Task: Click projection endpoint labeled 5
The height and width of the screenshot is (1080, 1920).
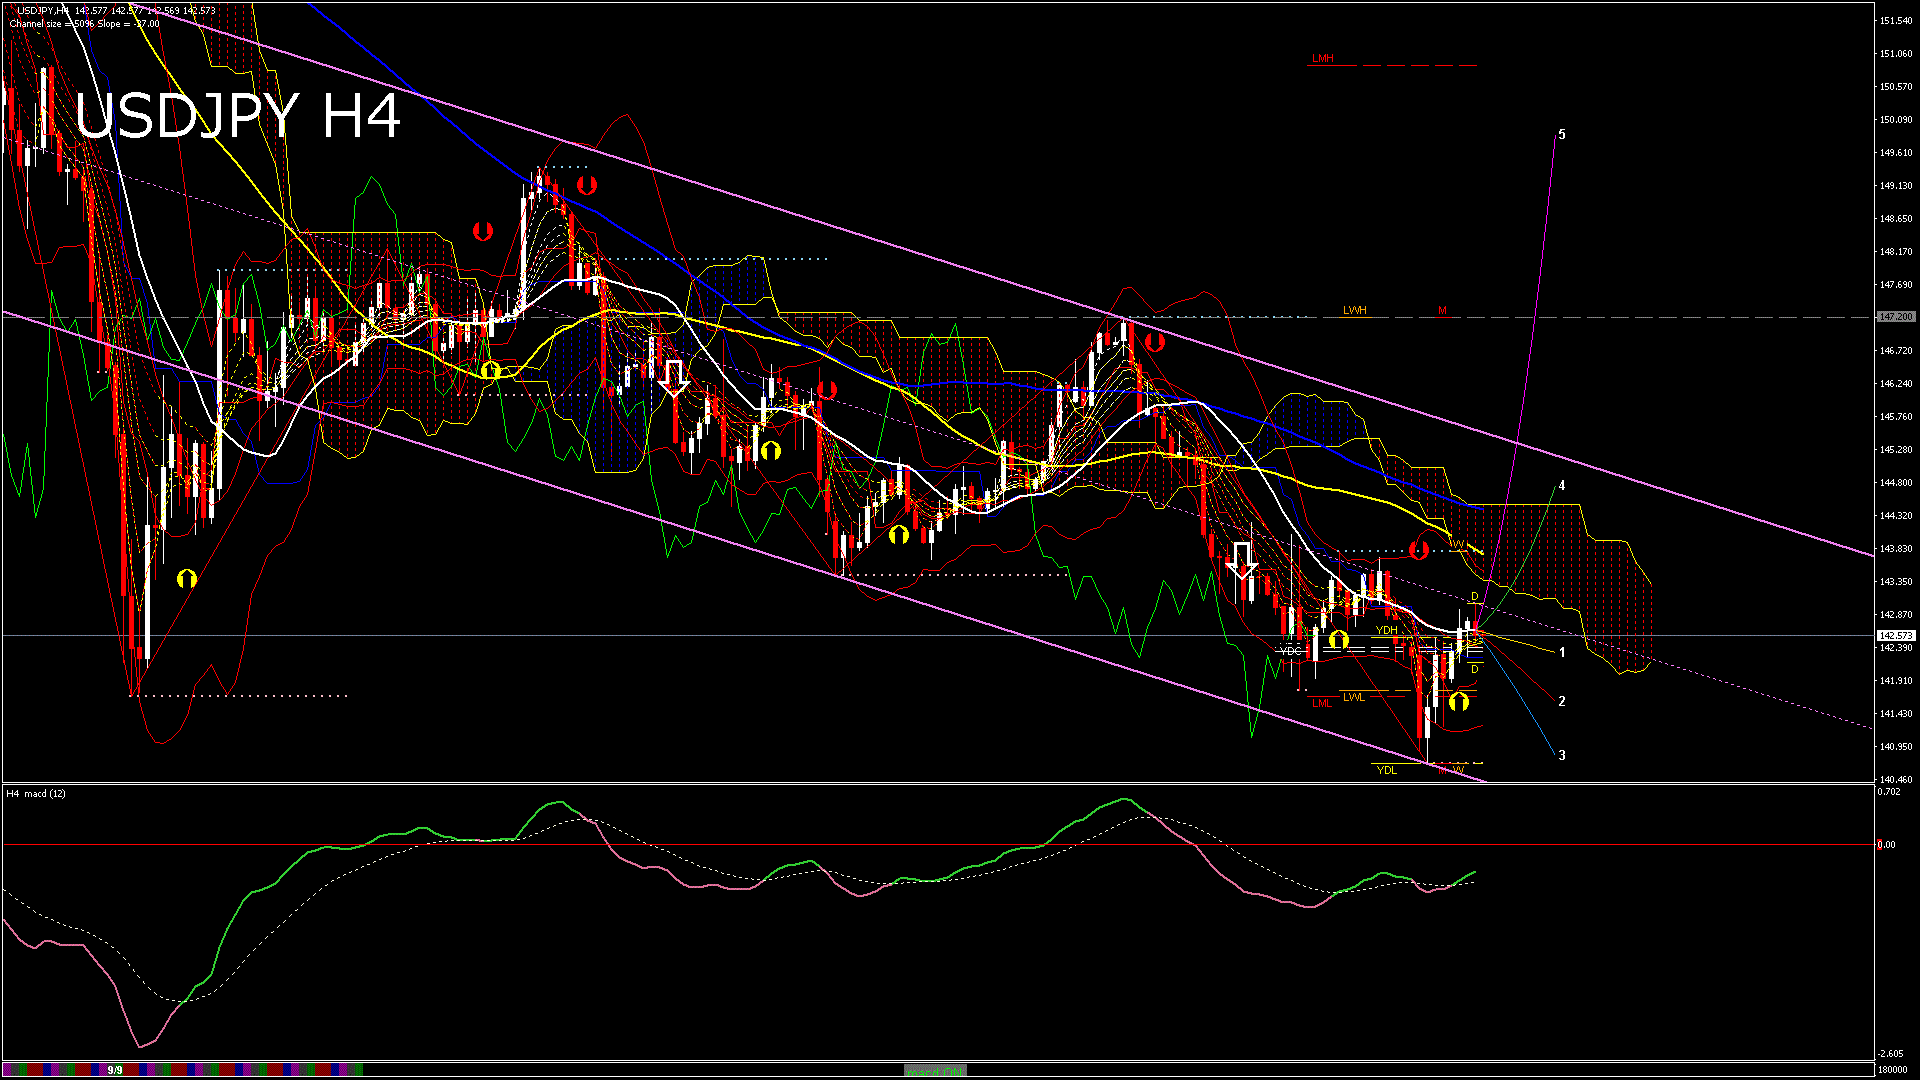Action: (1562, 135)
